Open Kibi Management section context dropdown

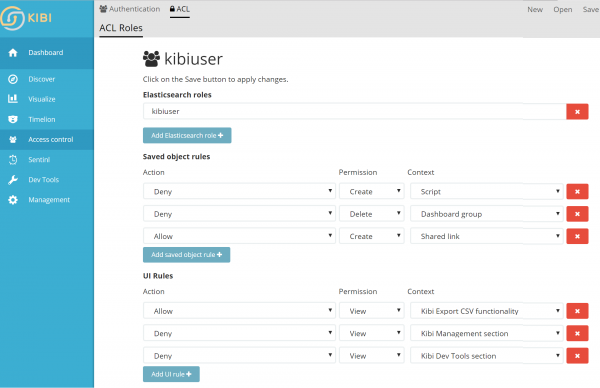pyautogui.click(x=486, y=333)
